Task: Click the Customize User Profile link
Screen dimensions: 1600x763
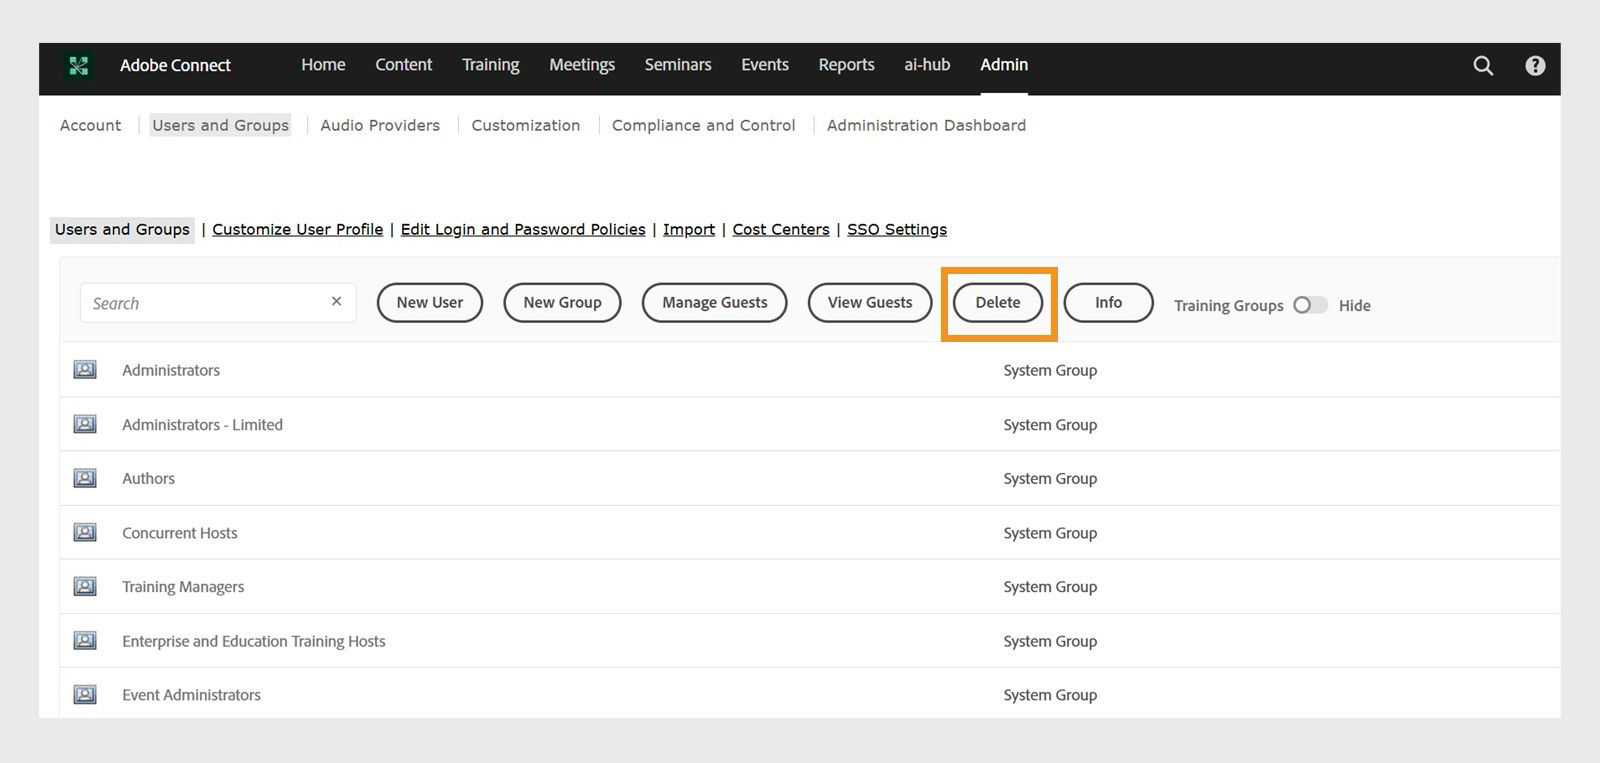Action: pyautogui.click(x=297, y=229)
